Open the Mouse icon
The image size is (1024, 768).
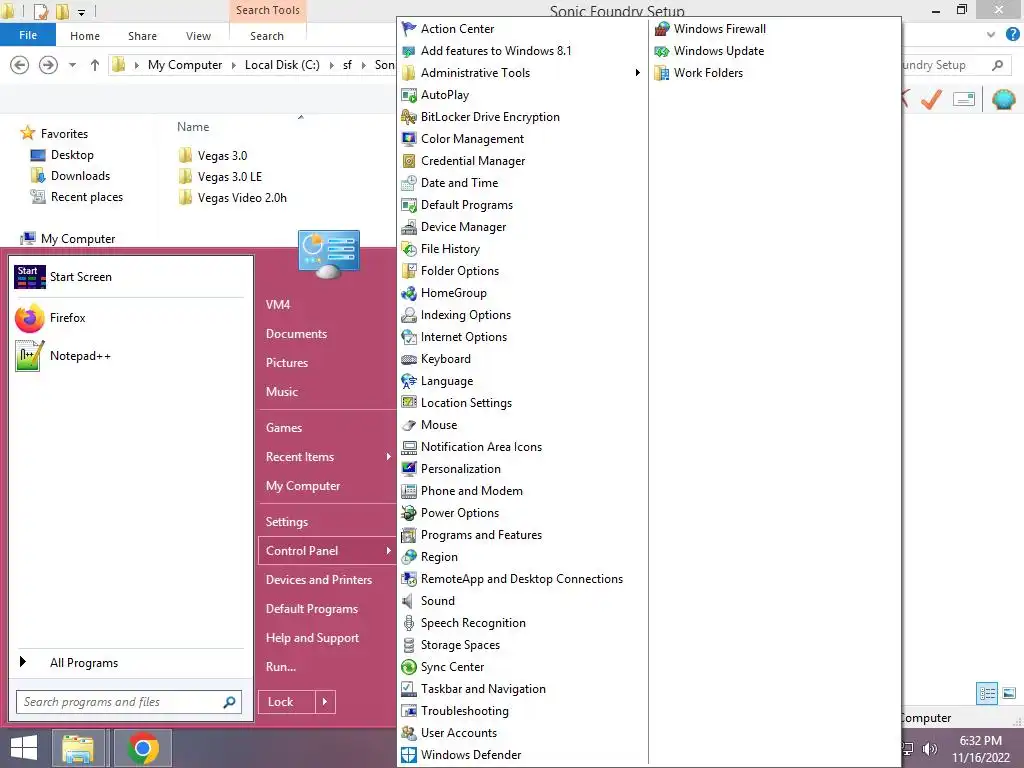coord(409,424)
